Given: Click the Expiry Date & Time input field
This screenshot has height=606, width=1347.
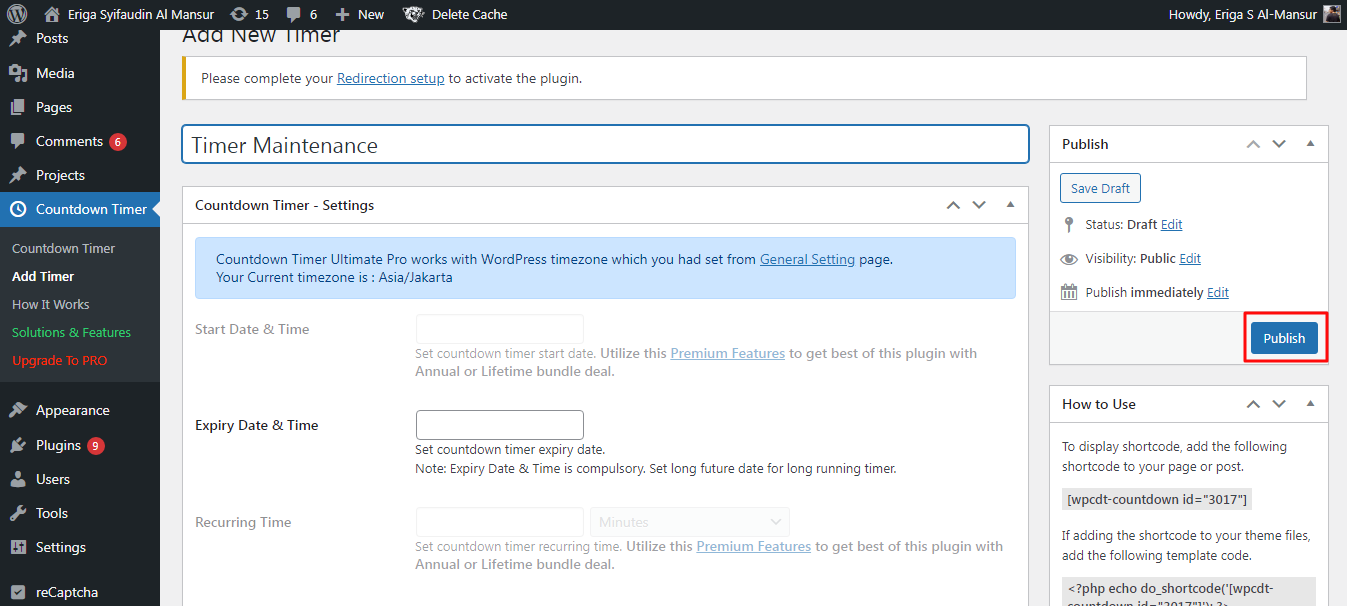Looking at the screenshot, I should (x=499, y=424).
